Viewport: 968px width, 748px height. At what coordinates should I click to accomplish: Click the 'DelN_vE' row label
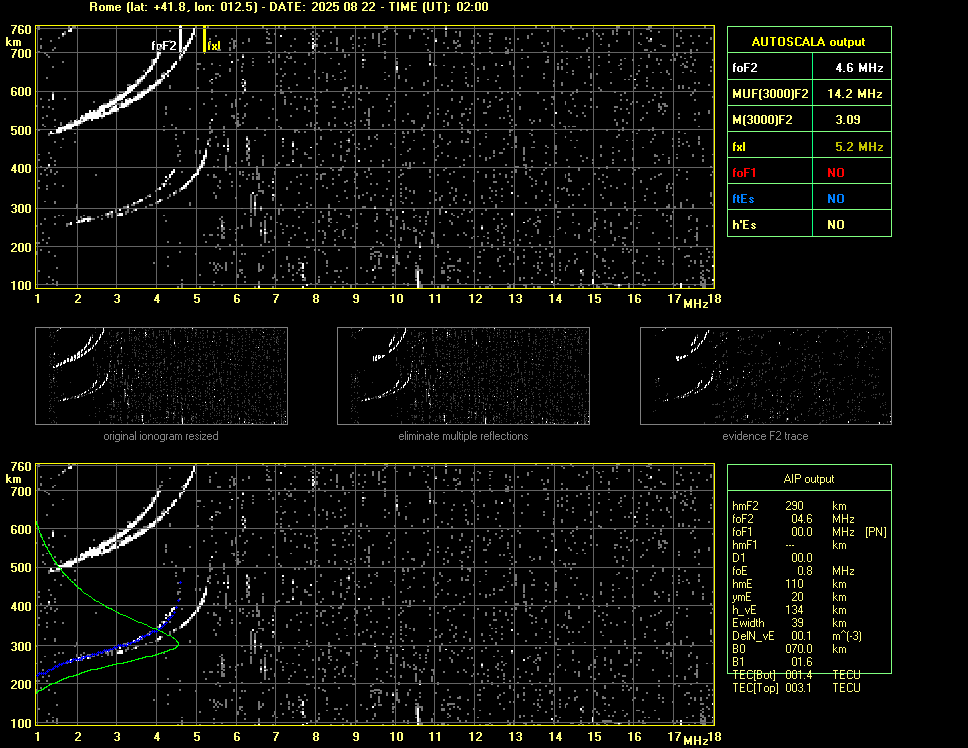(x=753, y=636)
